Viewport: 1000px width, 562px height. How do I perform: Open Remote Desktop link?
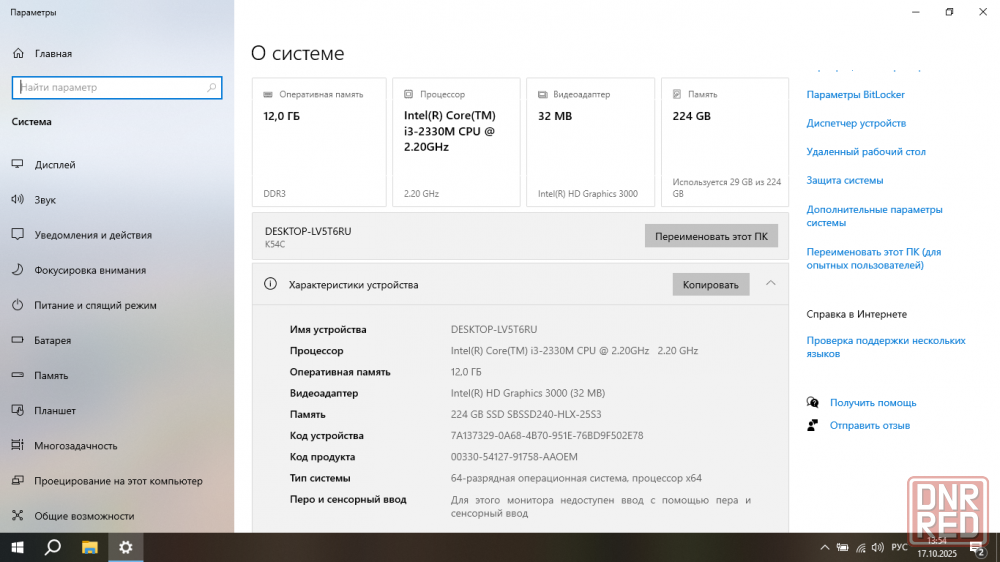click(x=866, y=152)
